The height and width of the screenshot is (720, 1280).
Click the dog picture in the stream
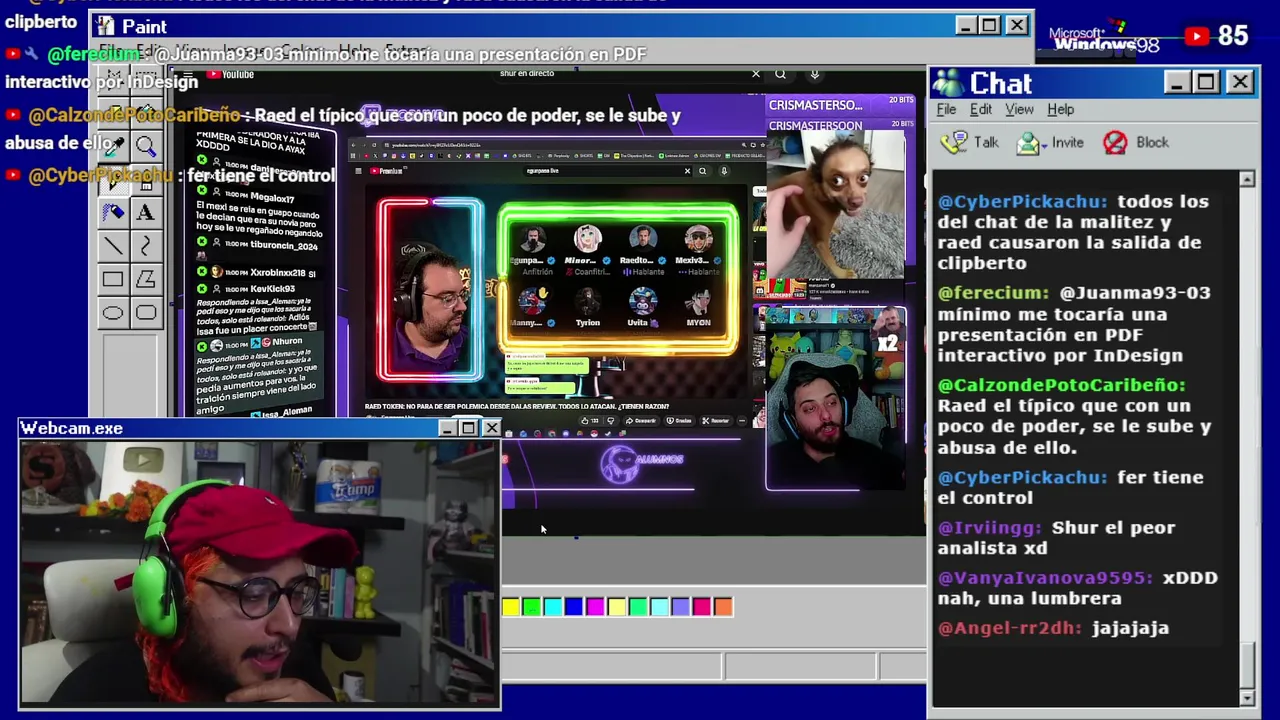[836, 205]
